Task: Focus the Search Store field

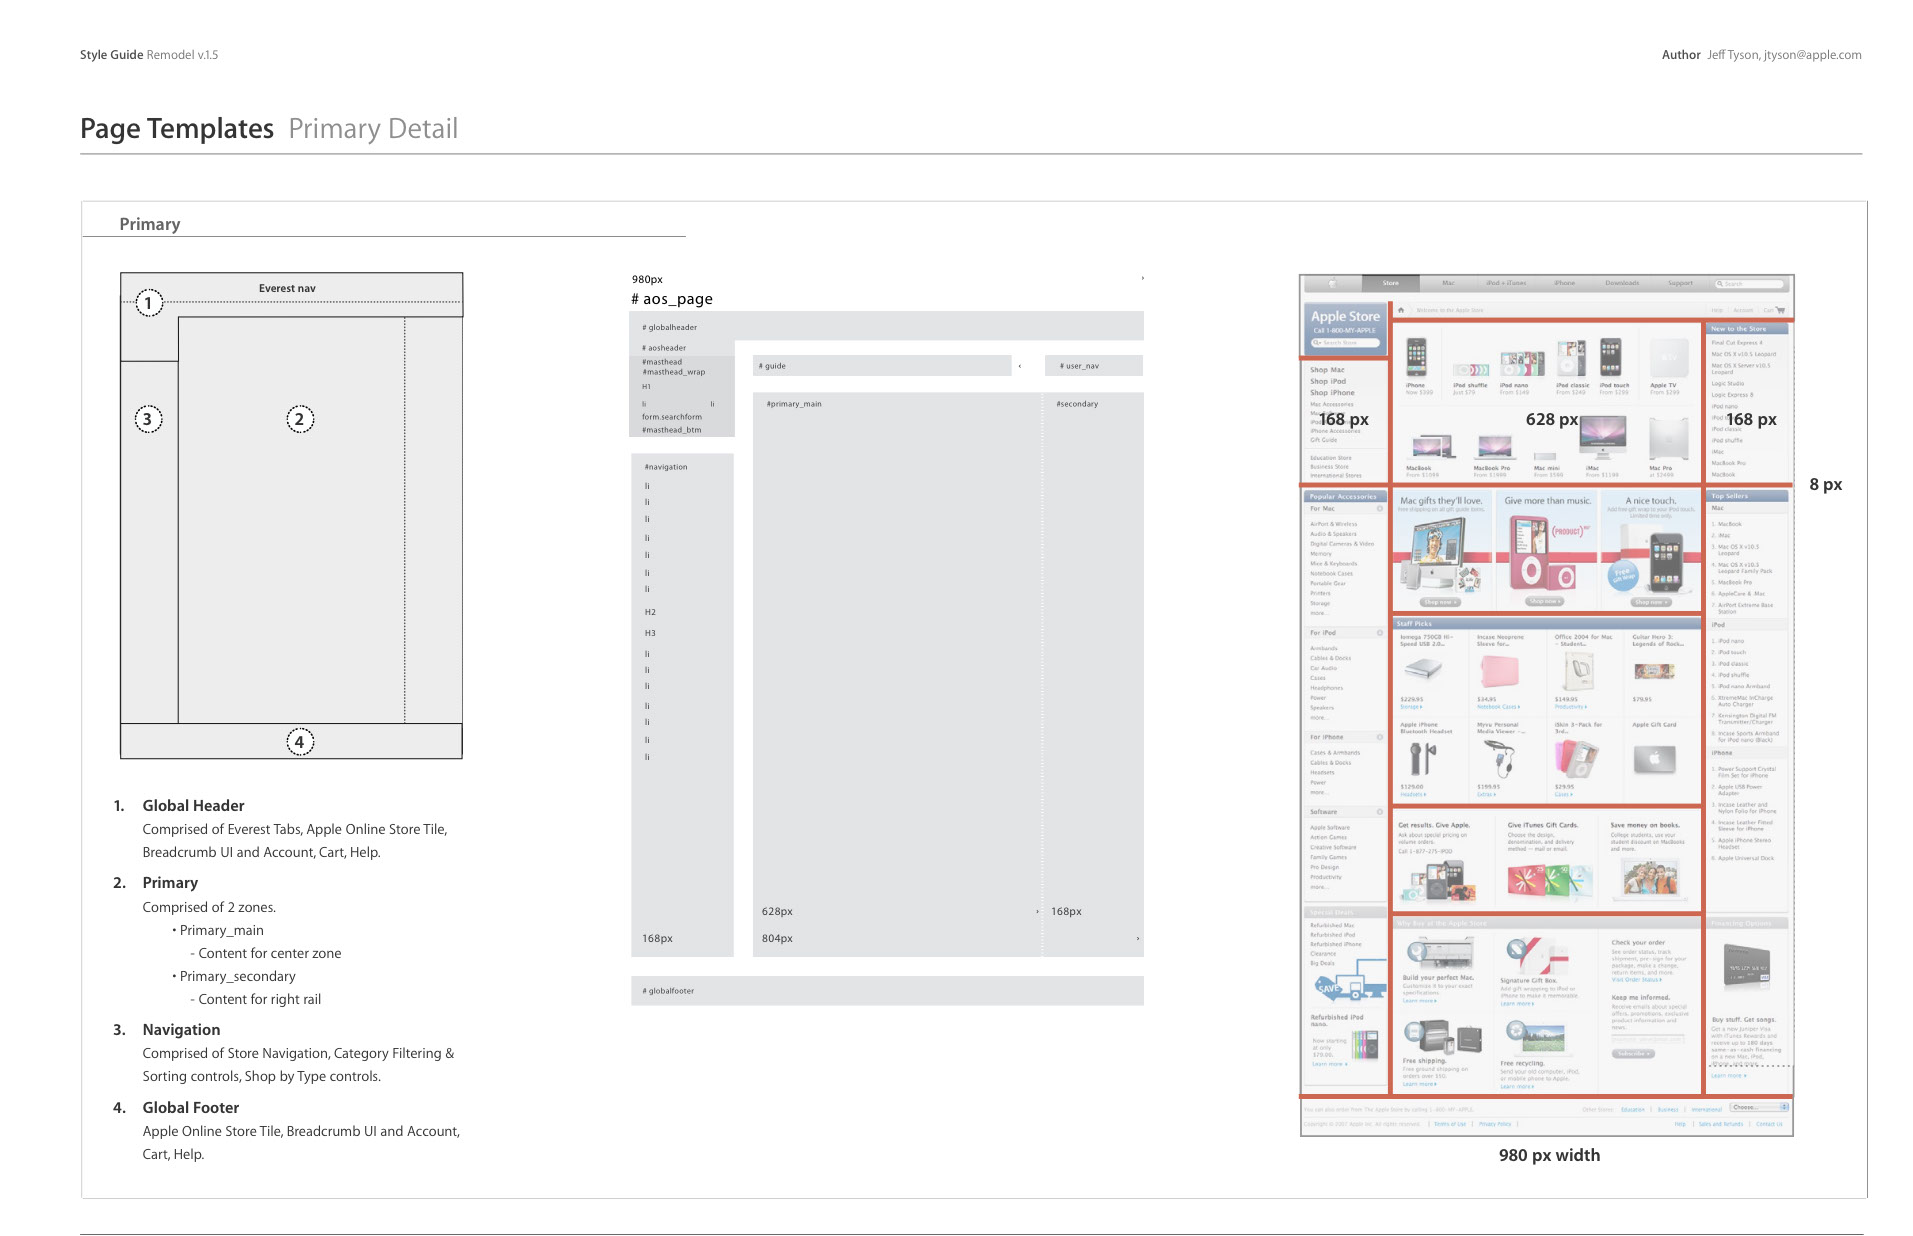Action: pos(1344,343)
